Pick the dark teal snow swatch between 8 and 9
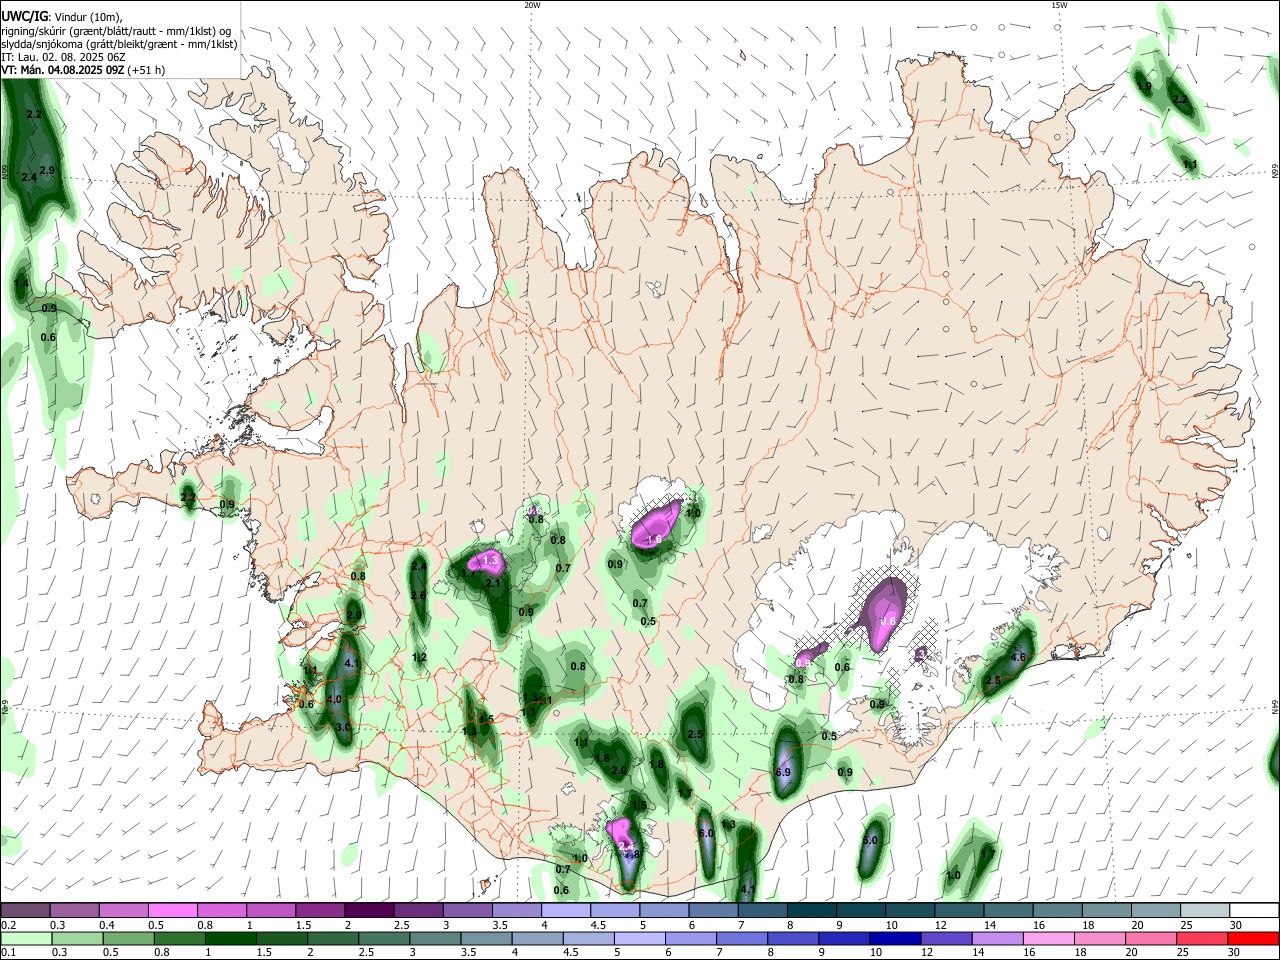The image size is (1280, 960). [811, 910]
